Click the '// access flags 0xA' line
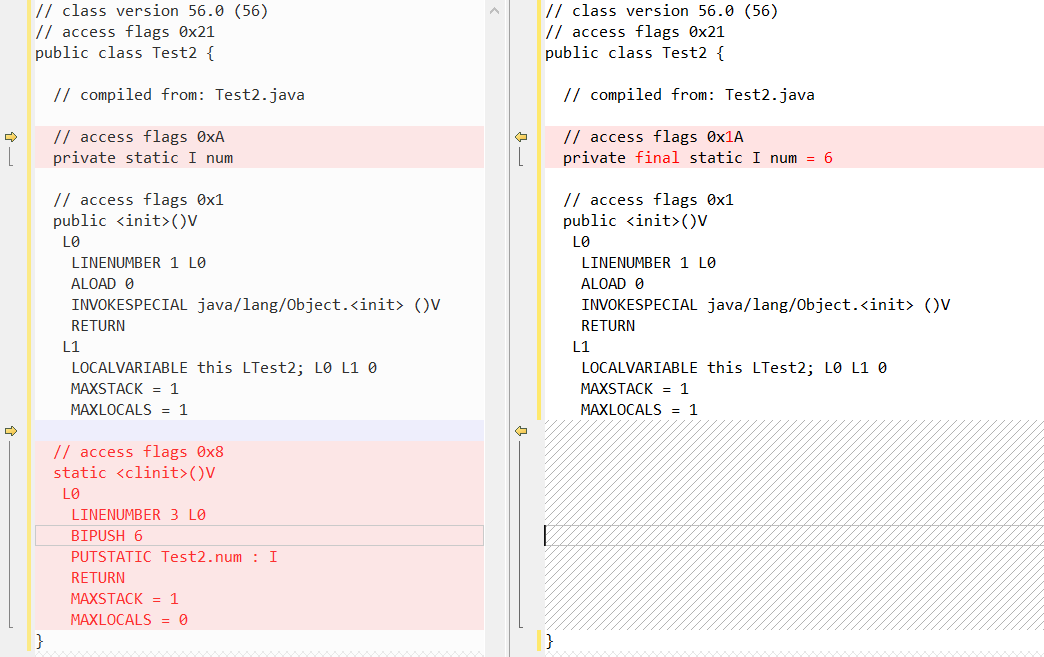 138,136
